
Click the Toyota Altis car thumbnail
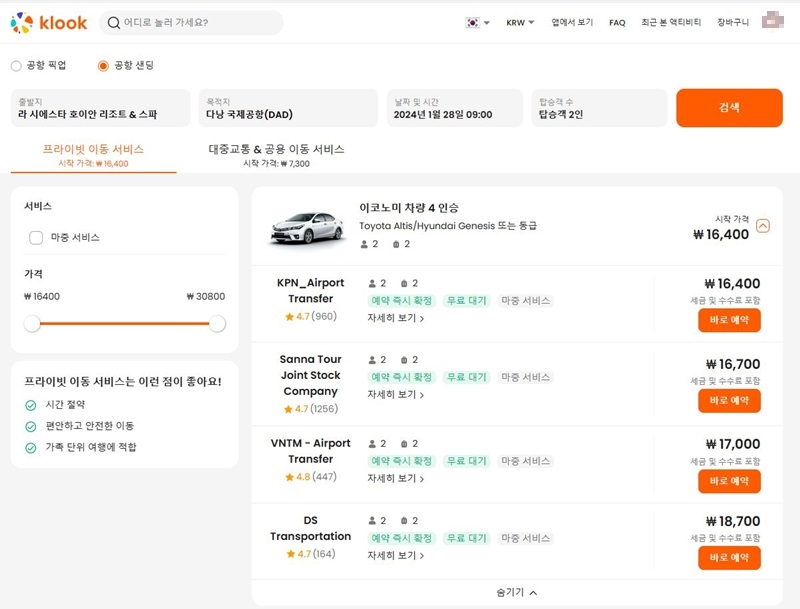pos(306,228)
